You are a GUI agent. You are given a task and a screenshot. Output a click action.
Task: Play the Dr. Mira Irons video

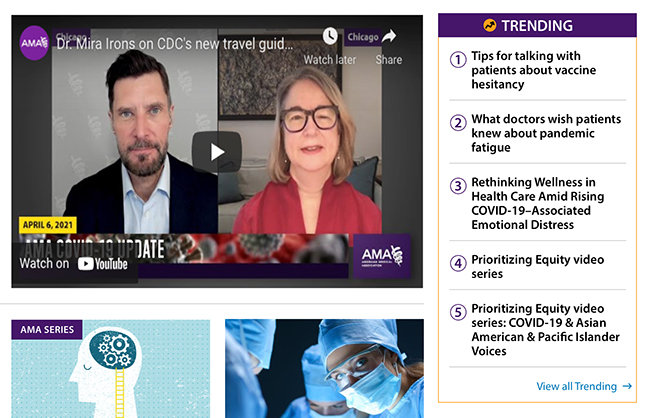(x=216, y=152)
